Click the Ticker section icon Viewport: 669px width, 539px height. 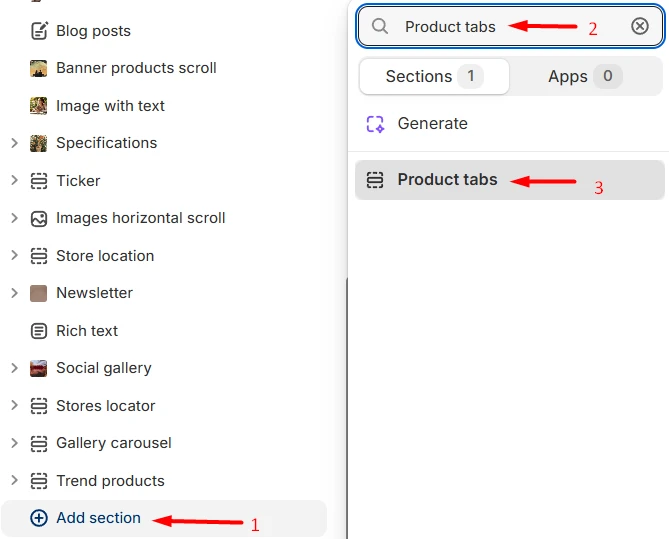pos(39,181)
